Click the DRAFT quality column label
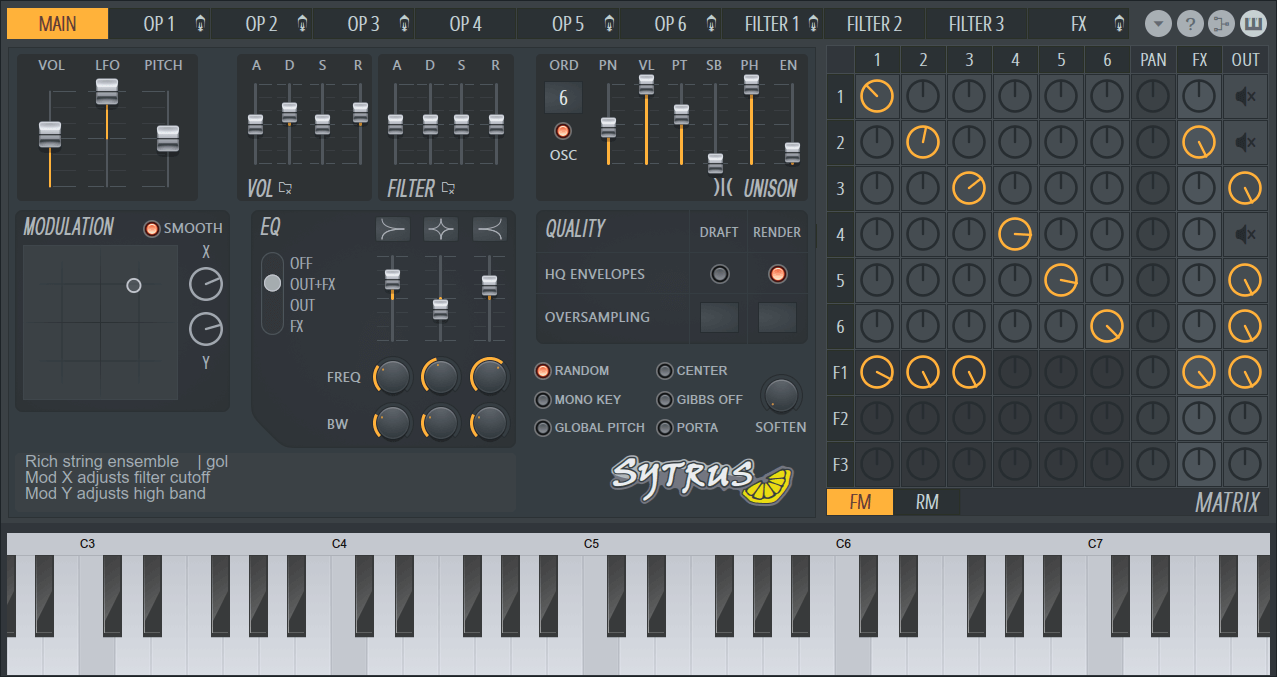 [718, 231]
